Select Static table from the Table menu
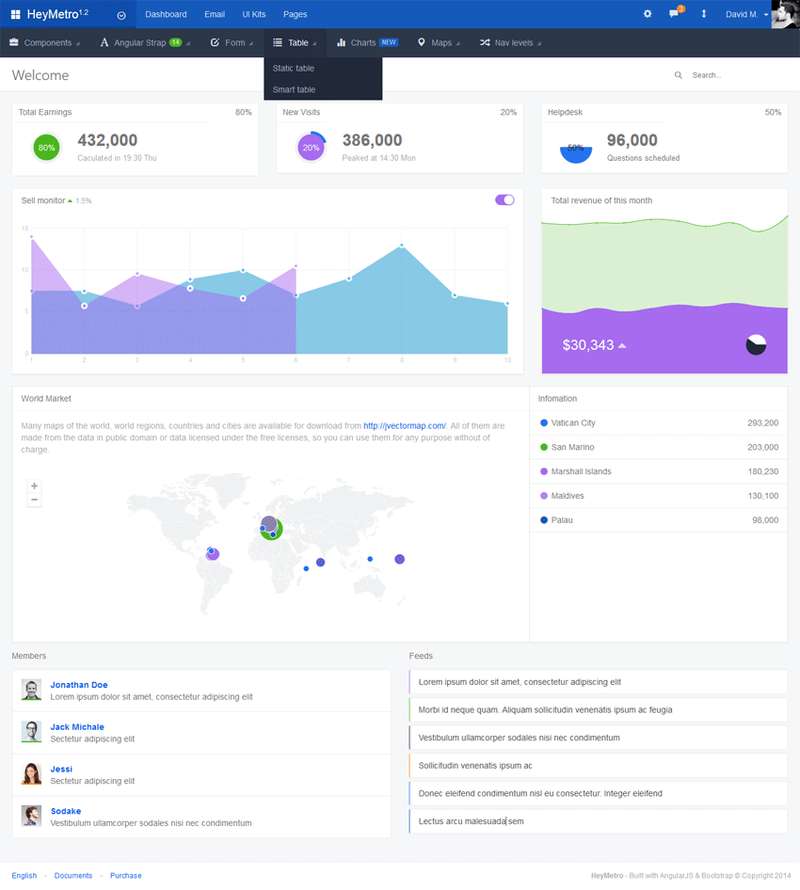The height and width of the screenshot is (890, 800). (x=293, y=68)
